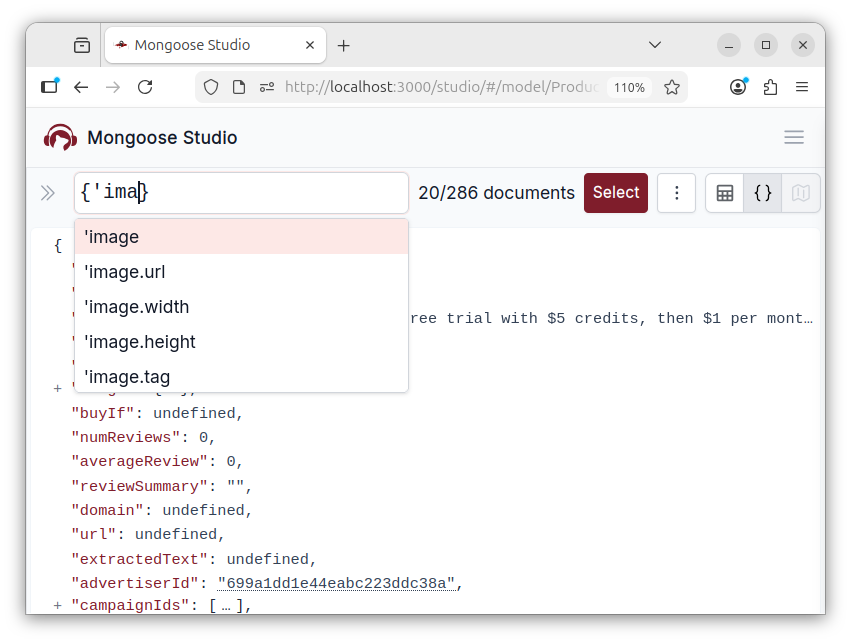The width and height of the screenshot is (851, 643).
Task: Click the "domain" field key
Action: click(x=107, y=511)
